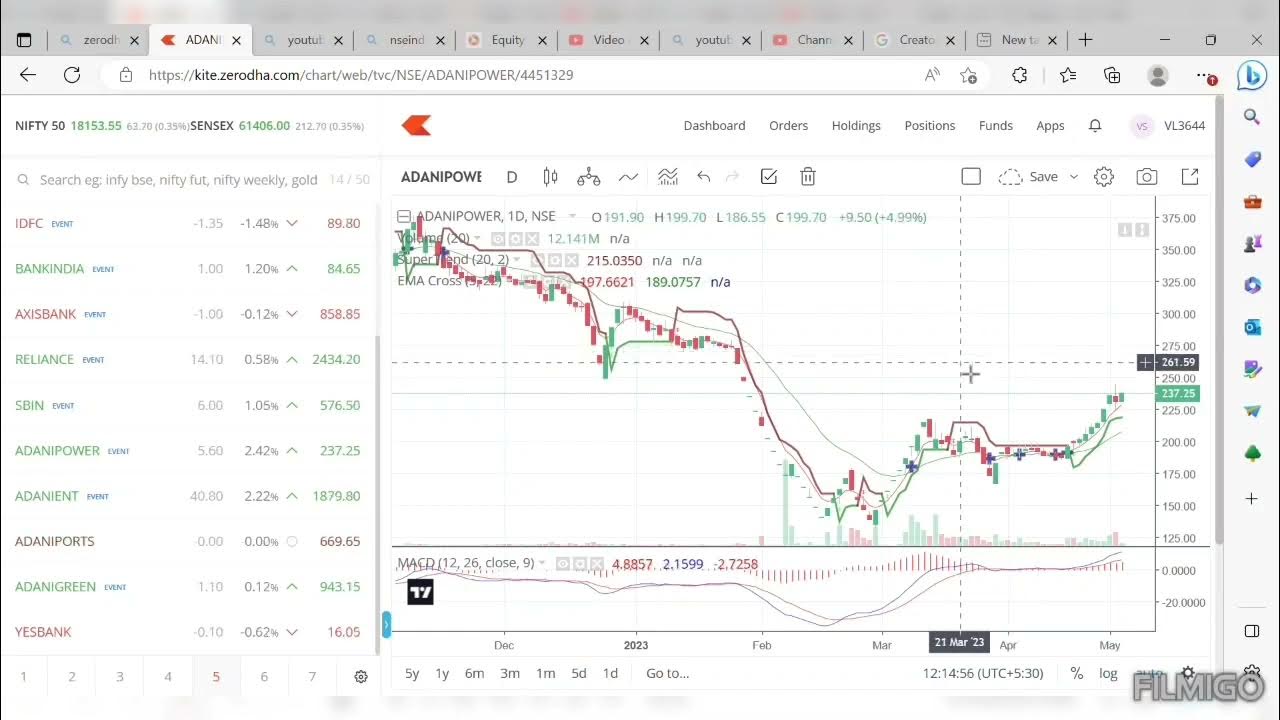Open Apps menu
The width and height of the screenshot is (1280, 720).
tap(1050, 126)
